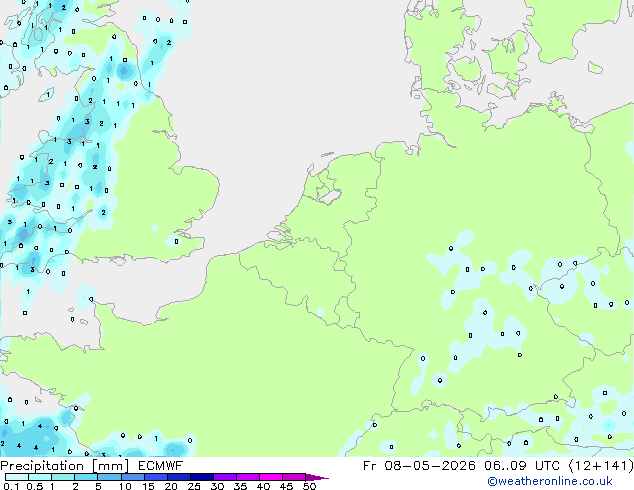Click the '40' legend scale value
Image resolution: width=634 pixels, height=490 pixels.
[x=263, y=486]
